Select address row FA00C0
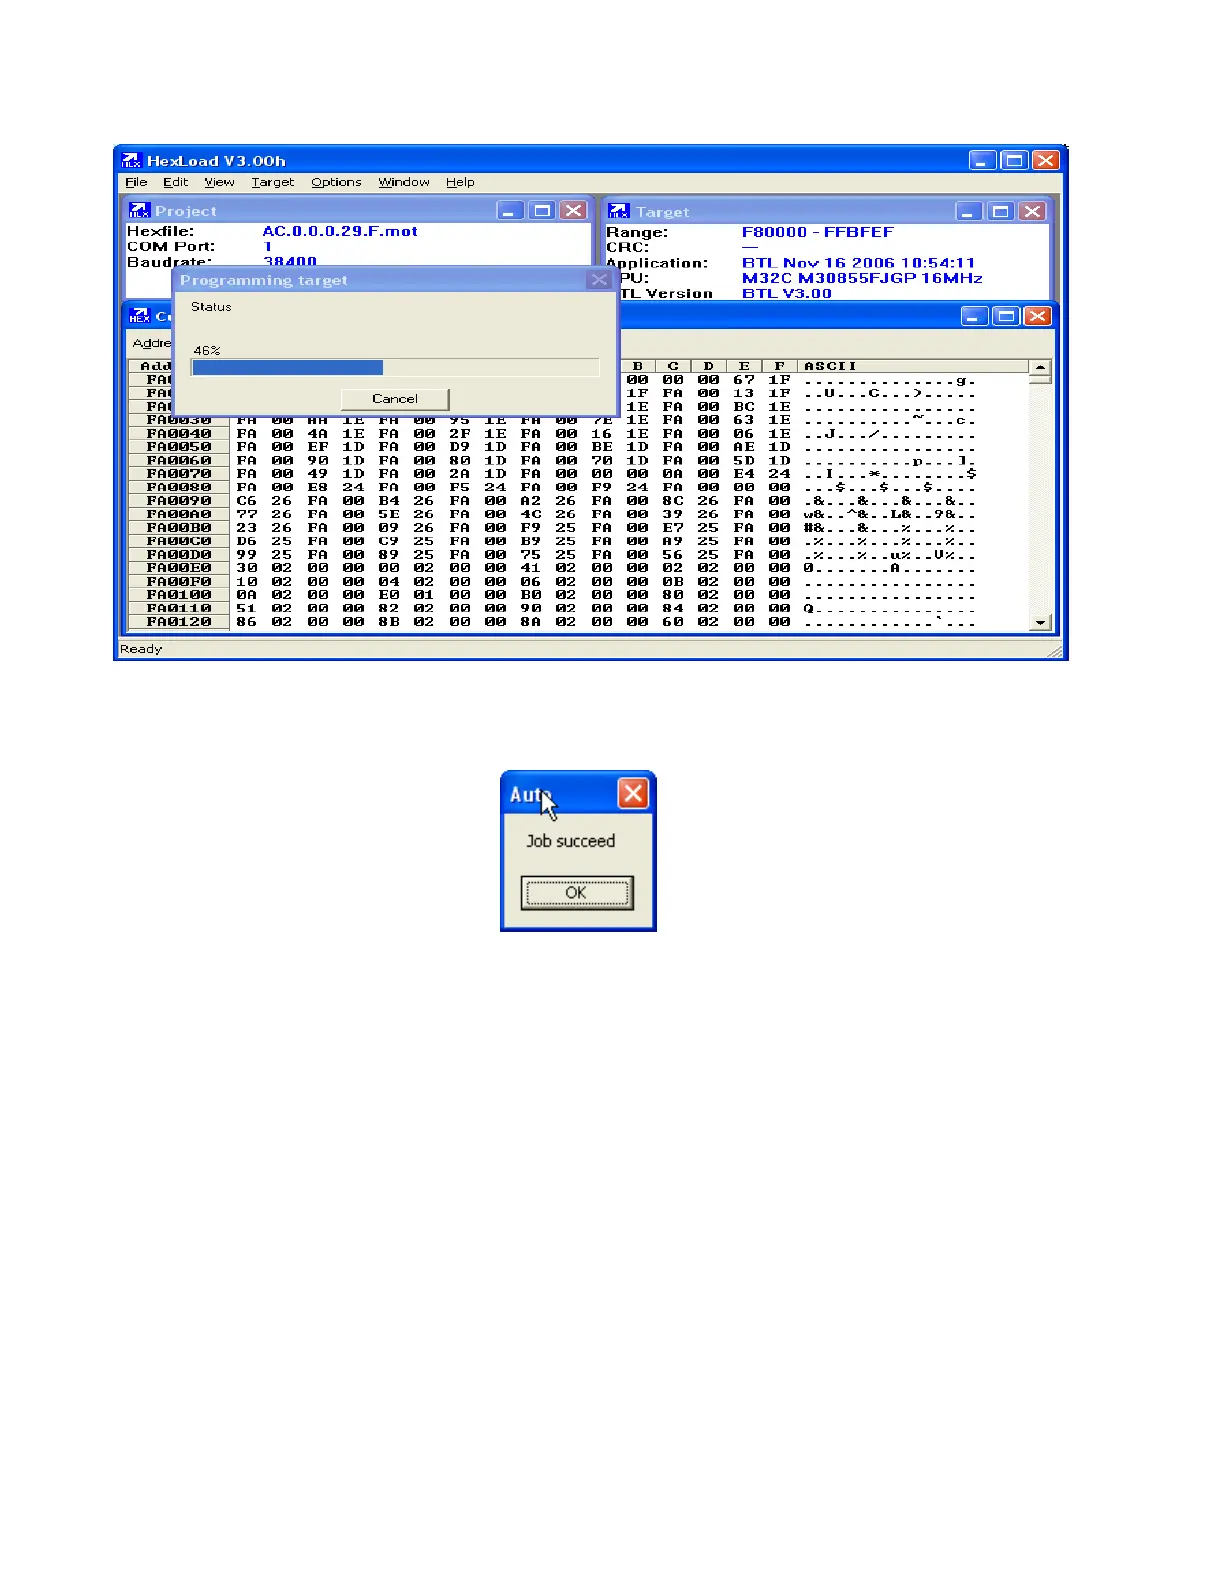1224x1584 pixels. pyautogui.click(x=179, y=541)
